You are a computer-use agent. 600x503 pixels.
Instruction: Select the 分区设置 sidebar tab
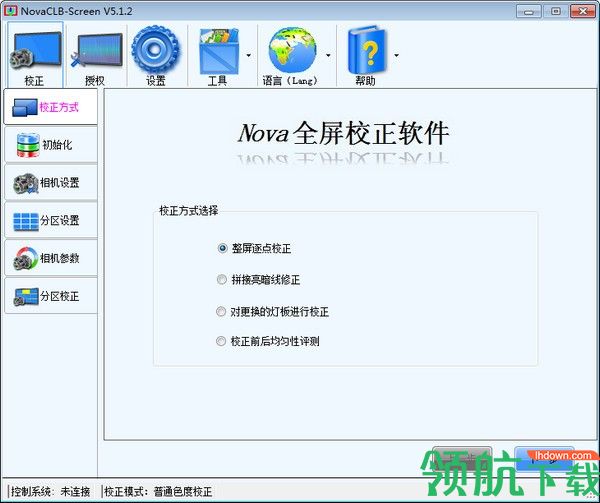click(x=51, y=220)
